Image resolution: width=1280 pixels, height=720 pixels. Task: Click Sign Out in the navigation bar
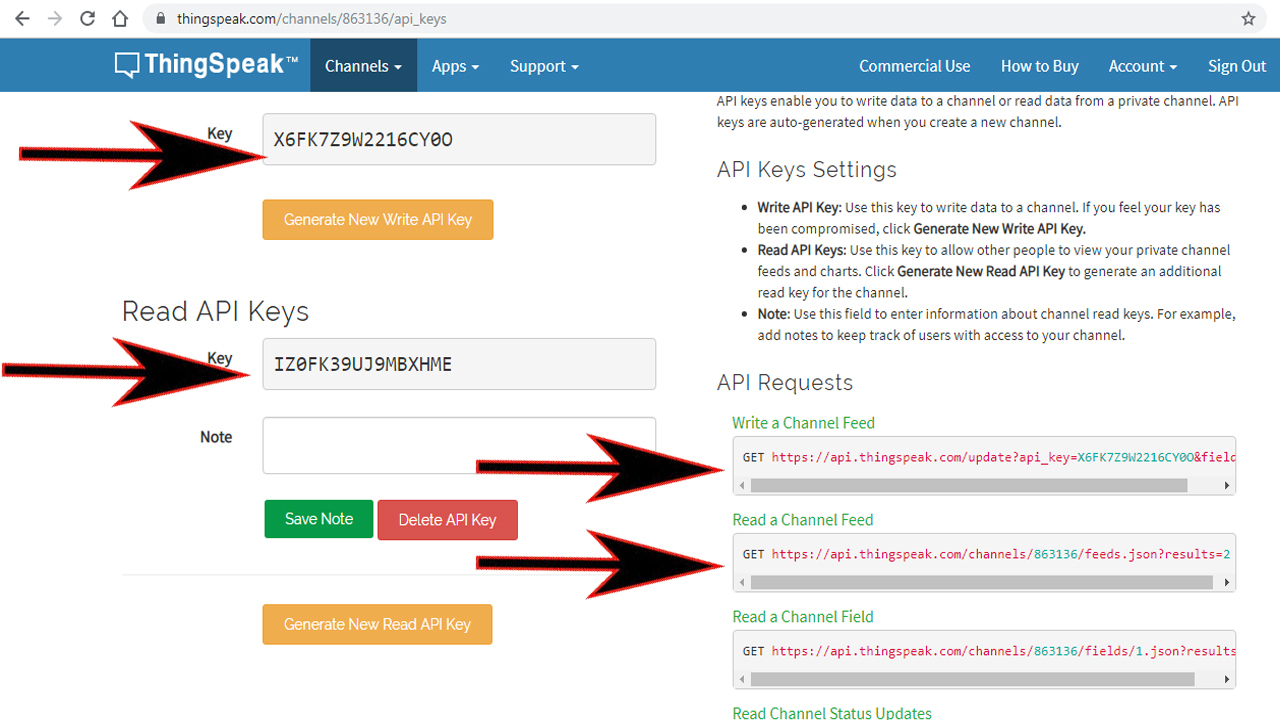(x=1236, y=66)
